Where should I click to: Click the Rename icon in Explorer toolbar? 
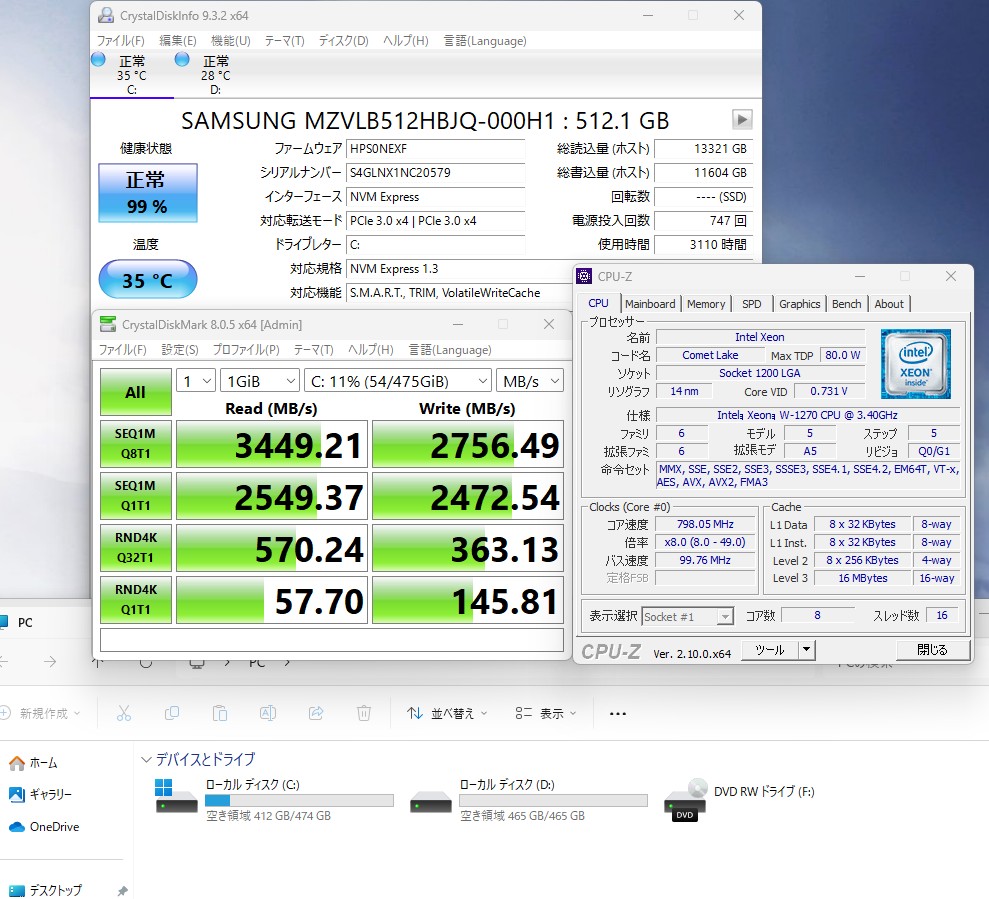[x=268, y=714]
